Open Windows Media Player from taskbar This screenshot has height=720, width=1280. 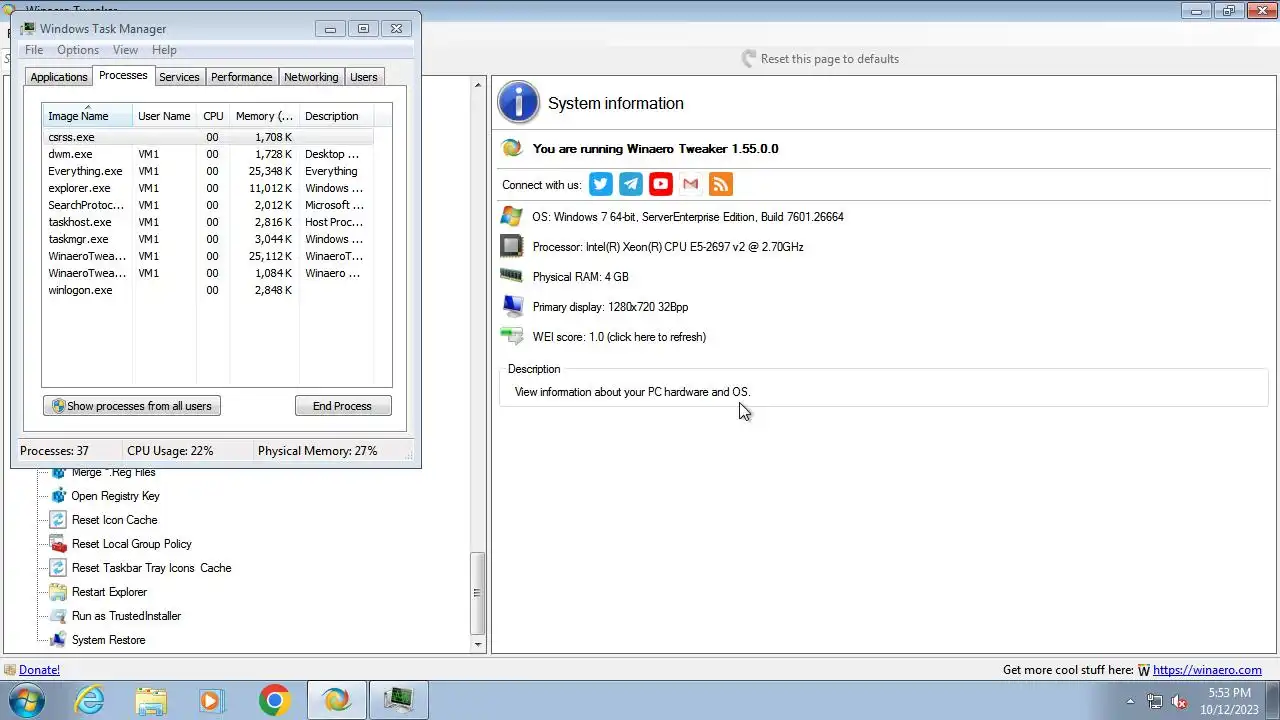[x=212, y=700]
